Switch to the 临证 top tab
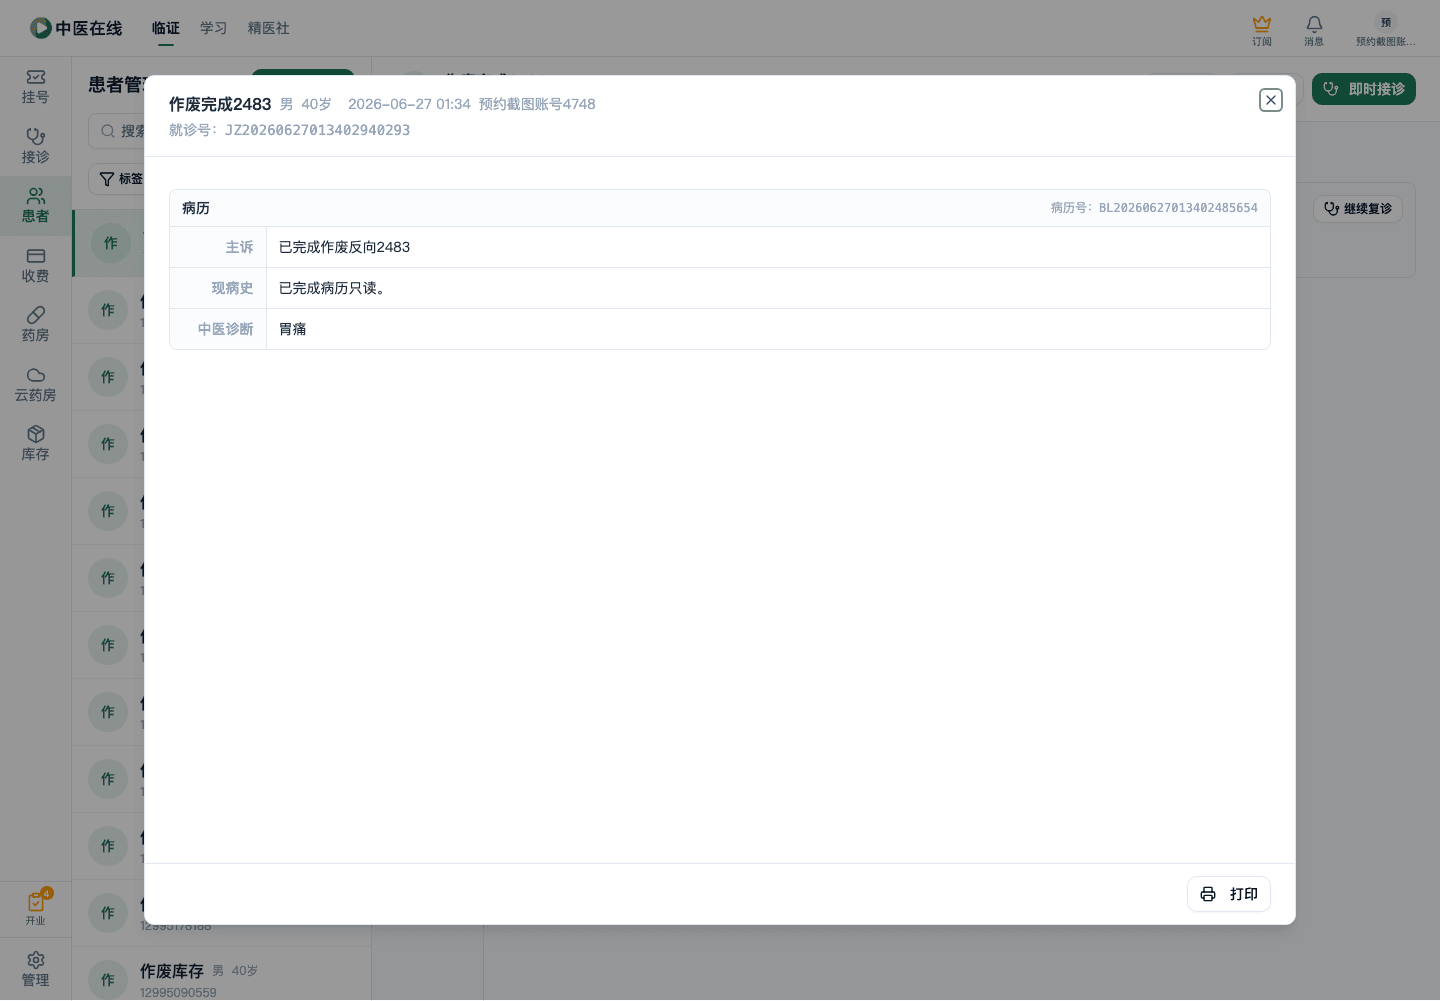This screenshot has height=1001, width=1440. [x=166, y=28]
